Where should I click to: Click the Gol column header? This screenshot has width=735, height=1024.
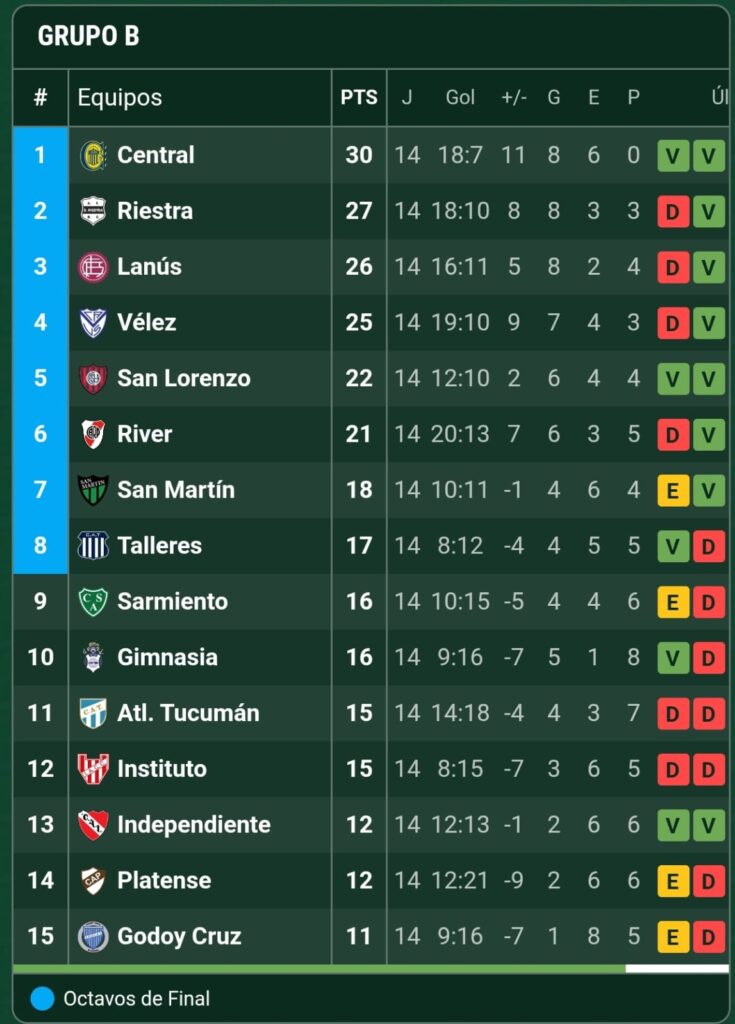[460, 98]
